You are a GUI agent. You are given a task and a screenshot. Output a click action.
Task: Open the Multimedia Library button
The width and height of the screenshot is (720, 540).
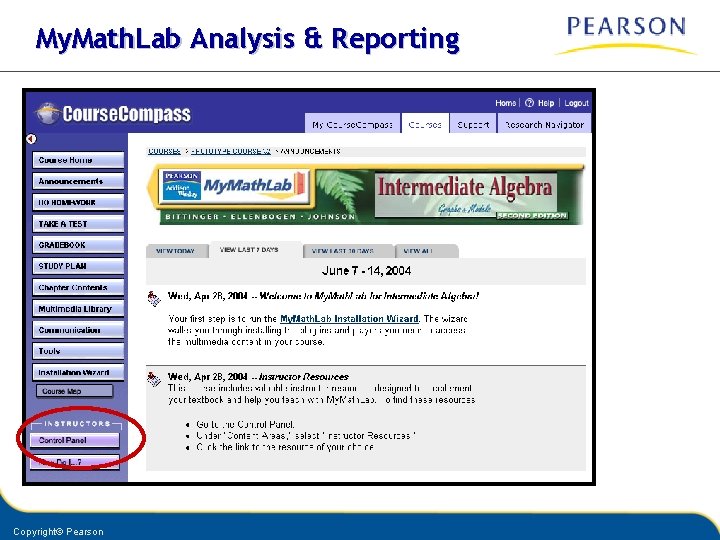pos(78,309)
